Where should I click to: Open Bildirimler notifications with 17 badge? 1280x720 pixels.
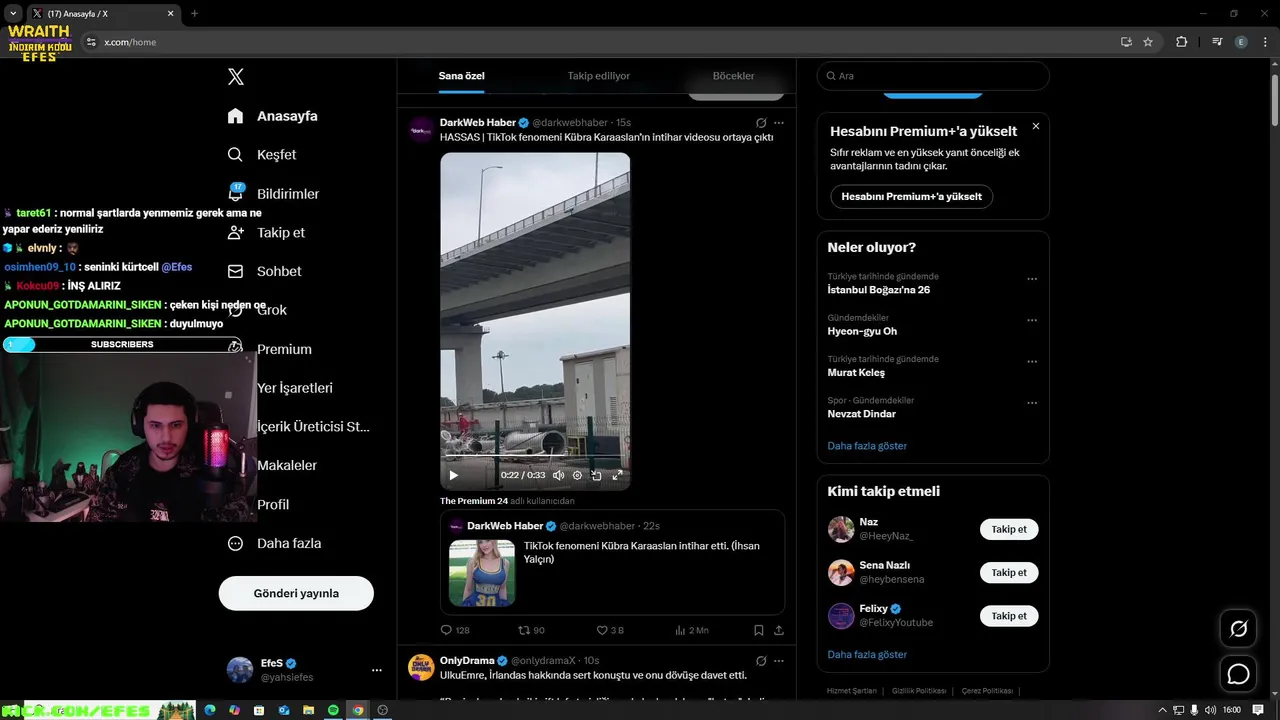point(273,193)
